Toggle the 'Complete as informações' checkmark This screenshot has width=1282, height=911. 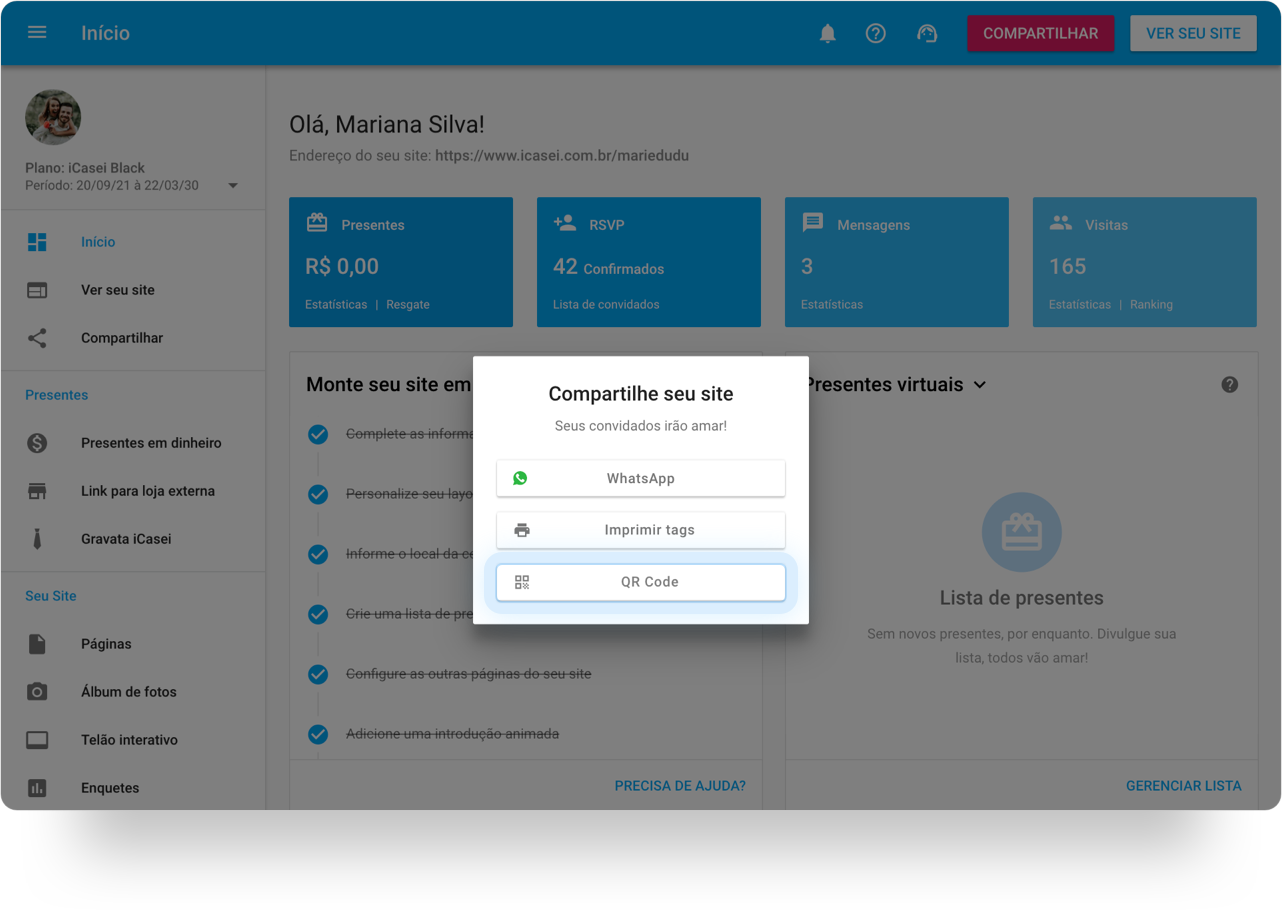click(318, 434)
